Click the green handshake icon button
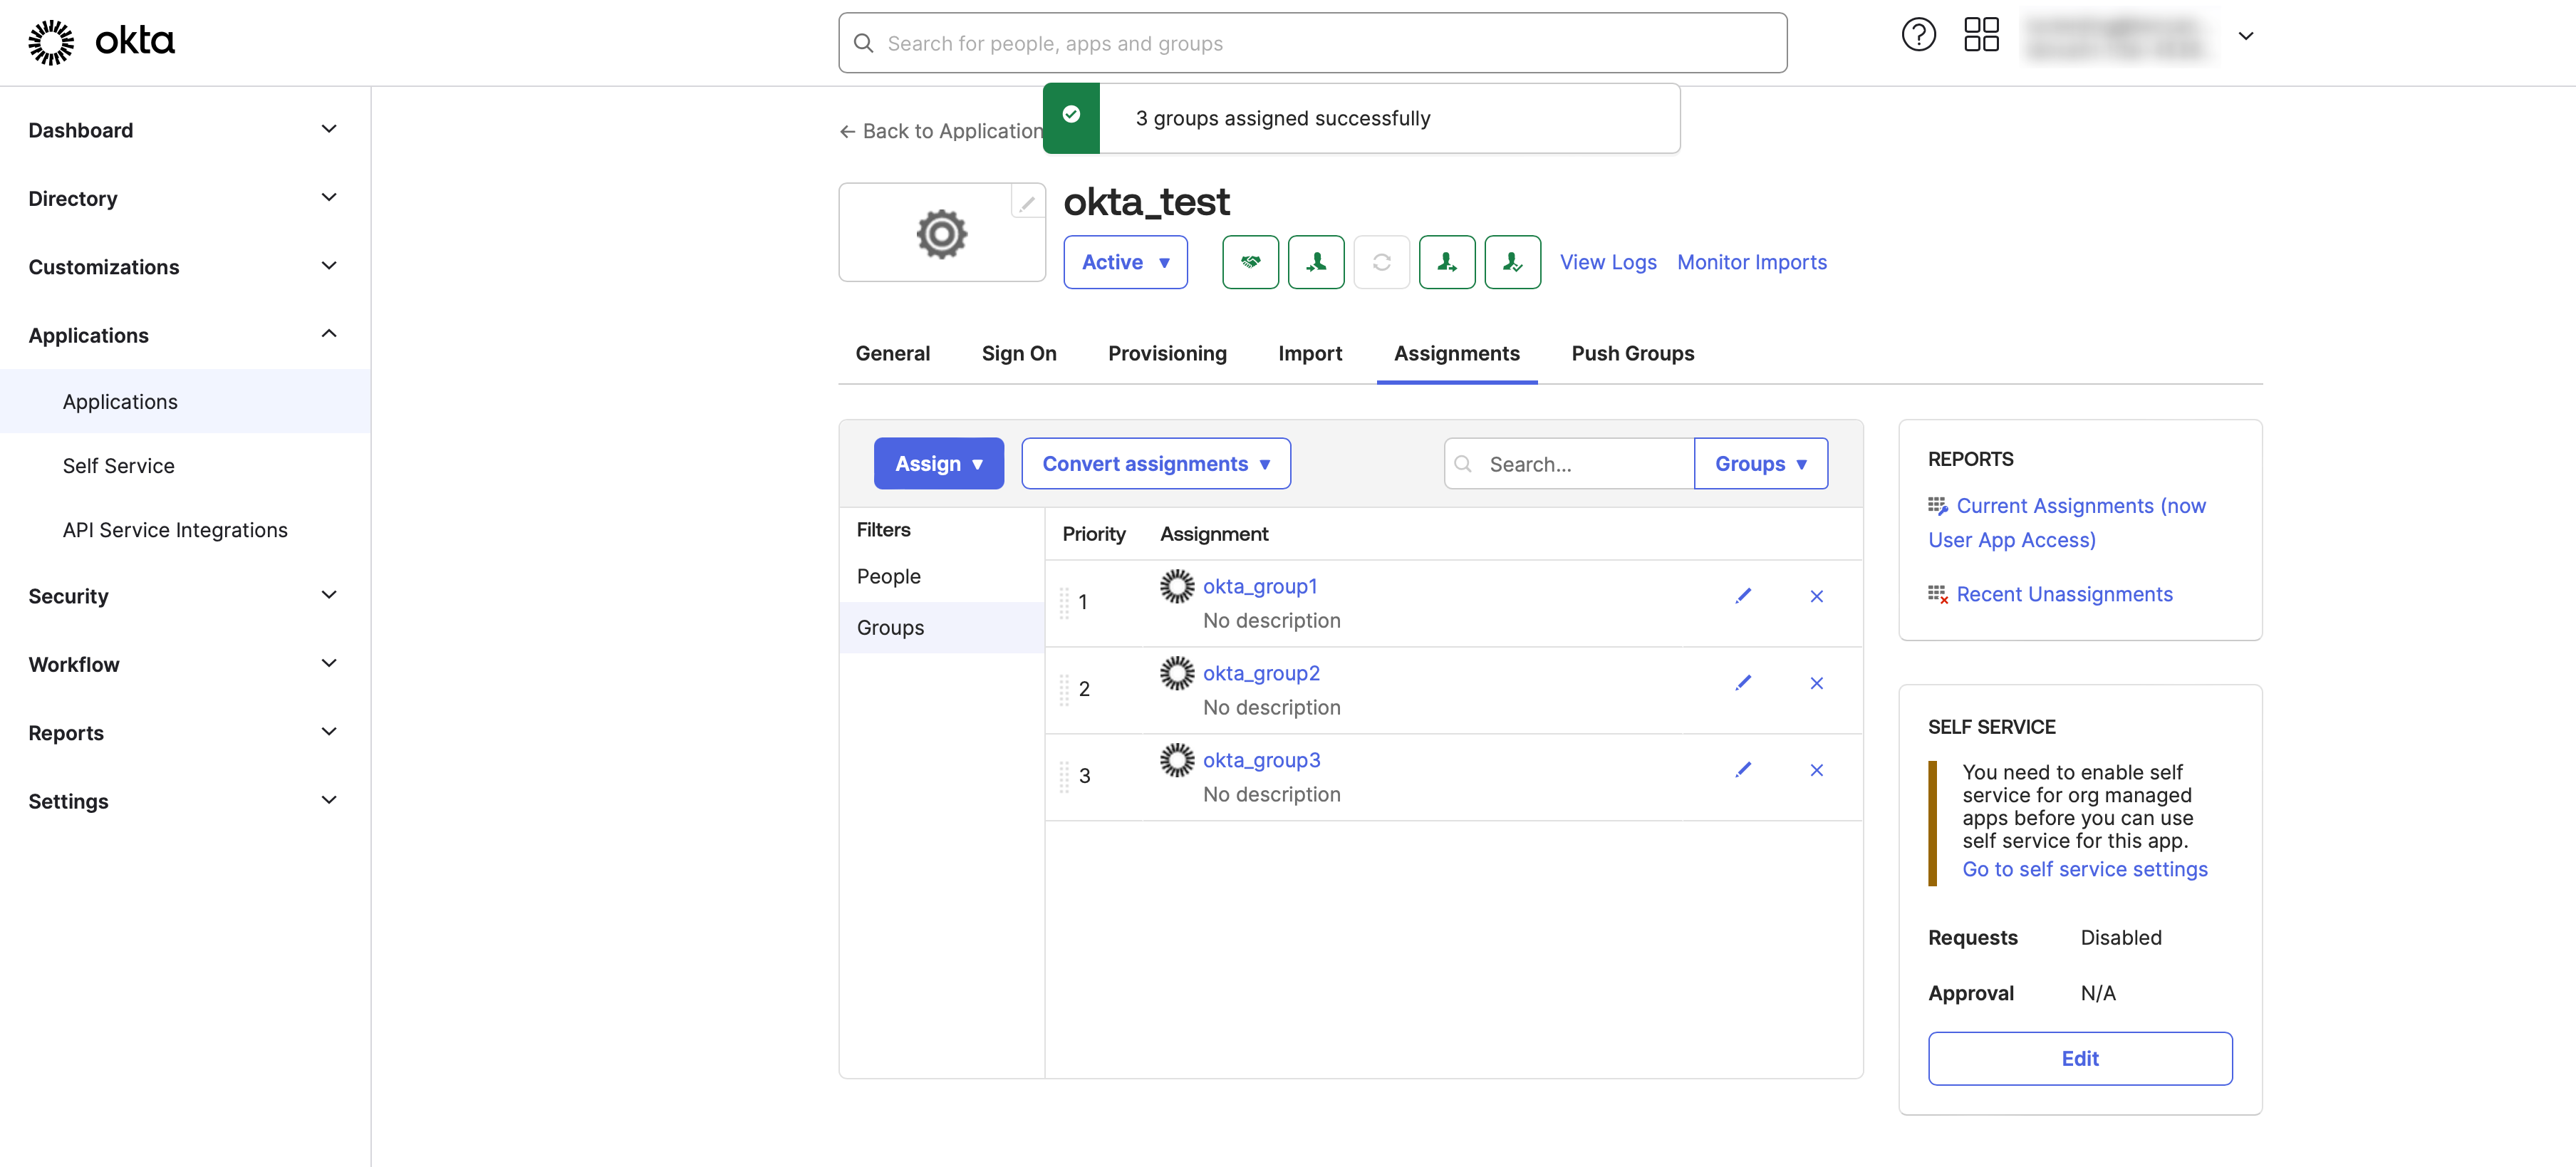Image resolution: width=2576 pixels, height=1167 pixels. (1250, 262)
